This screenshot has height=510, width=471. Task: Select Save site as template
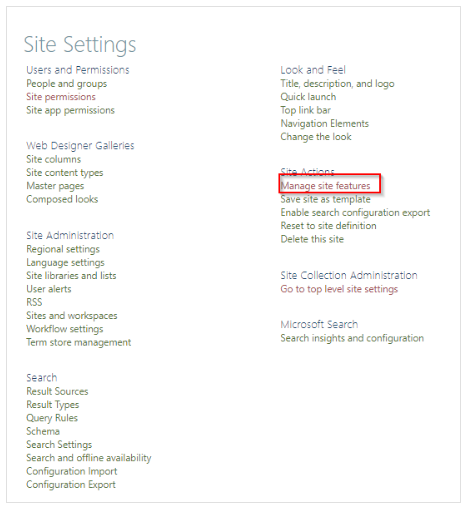point(325,199)
